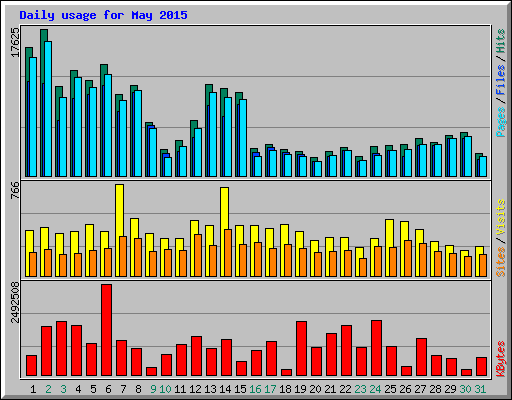Click day label 6 on the x-axis
This screenshot has height=400, width=512.
click(x=108, y=389)
